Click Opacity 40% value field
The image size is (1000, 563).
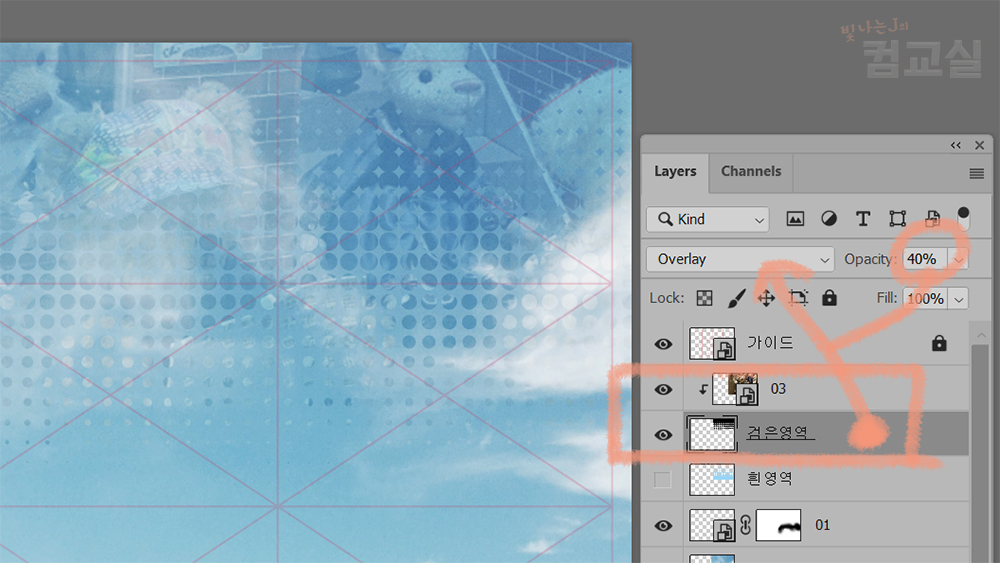[x=925, y=260]
